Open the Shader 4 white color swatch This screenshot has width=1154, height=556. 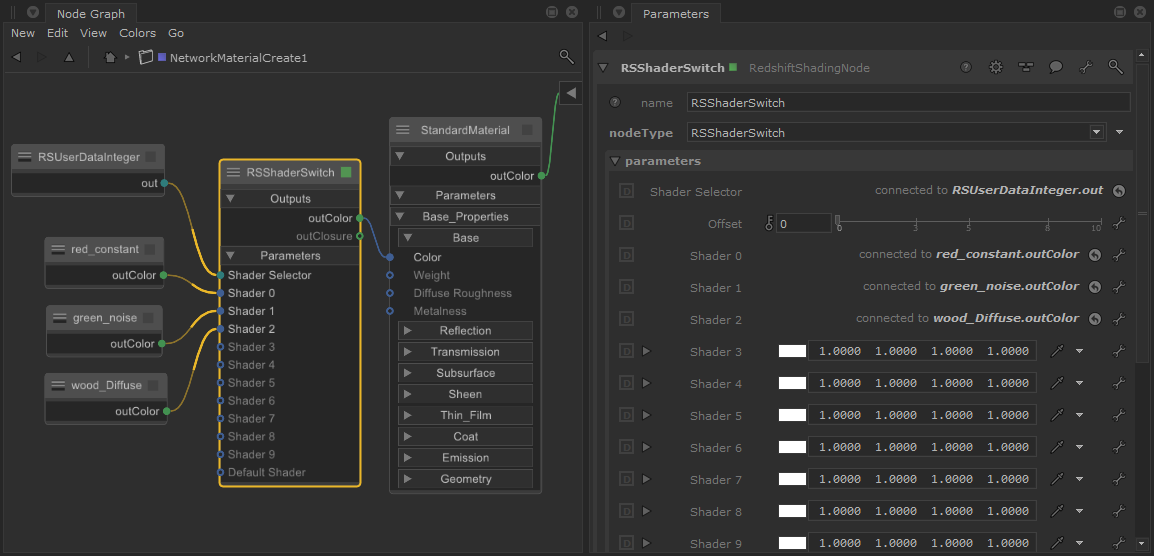pyautogui.click(x=793, y=384)
